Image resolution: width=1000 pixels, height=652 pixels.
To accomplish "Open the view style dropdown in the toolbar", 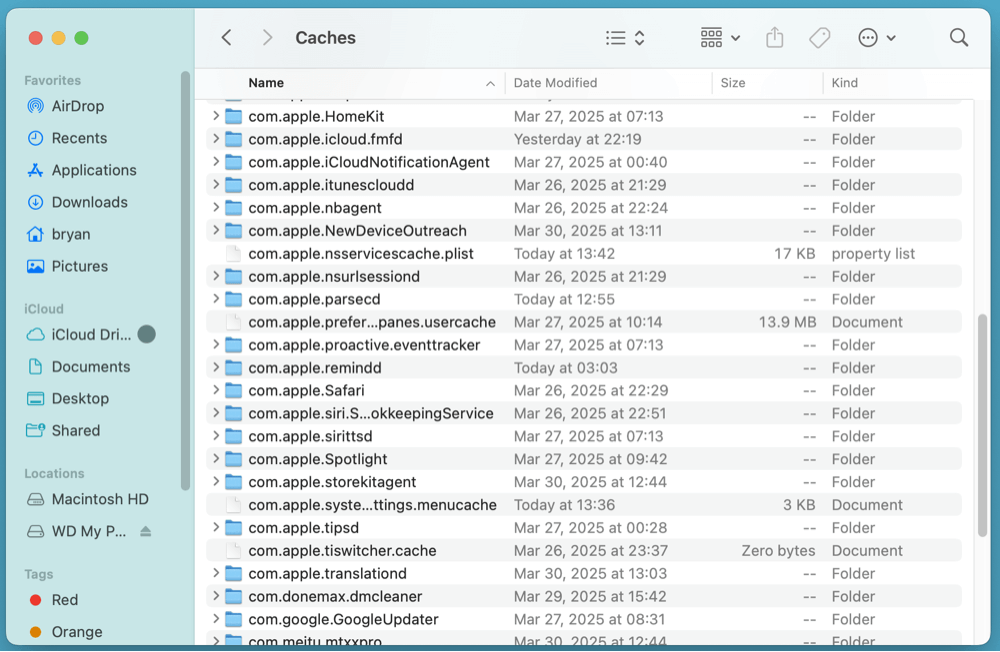I will tap(624, 37).
